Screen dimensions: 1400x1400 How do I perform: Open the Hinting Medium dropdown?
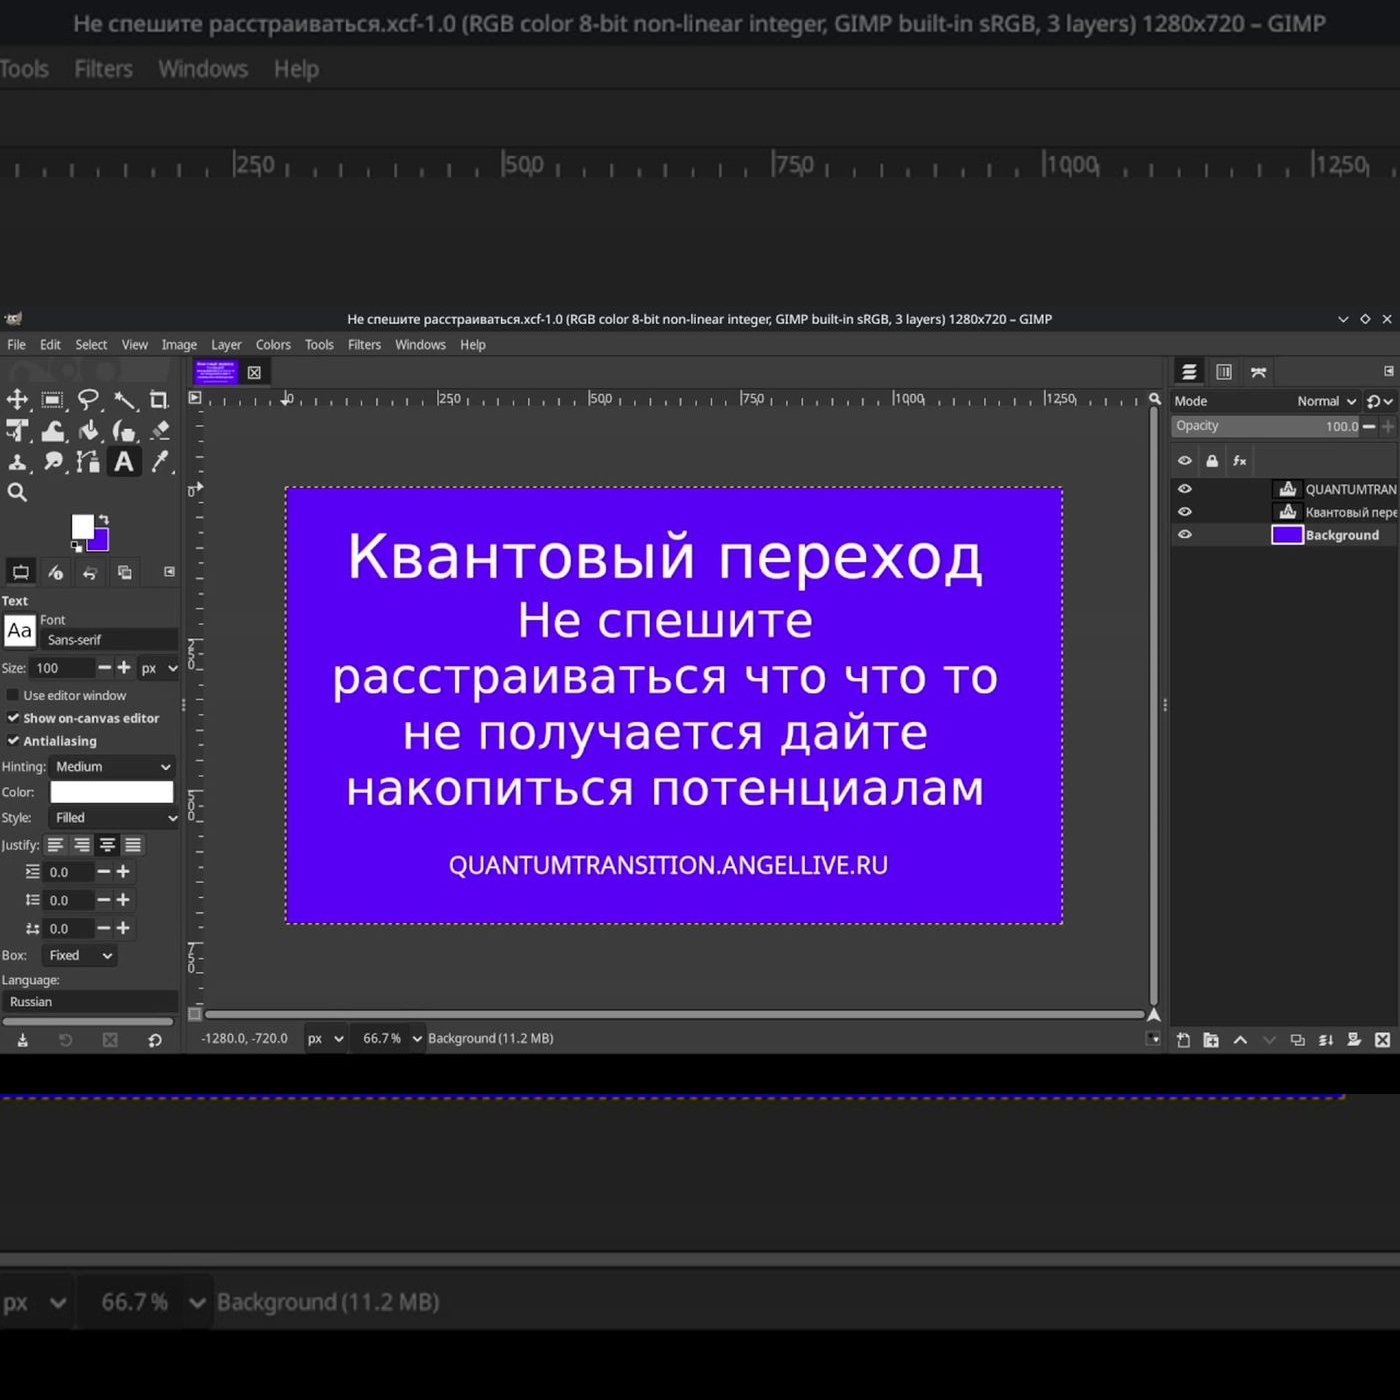112,767
